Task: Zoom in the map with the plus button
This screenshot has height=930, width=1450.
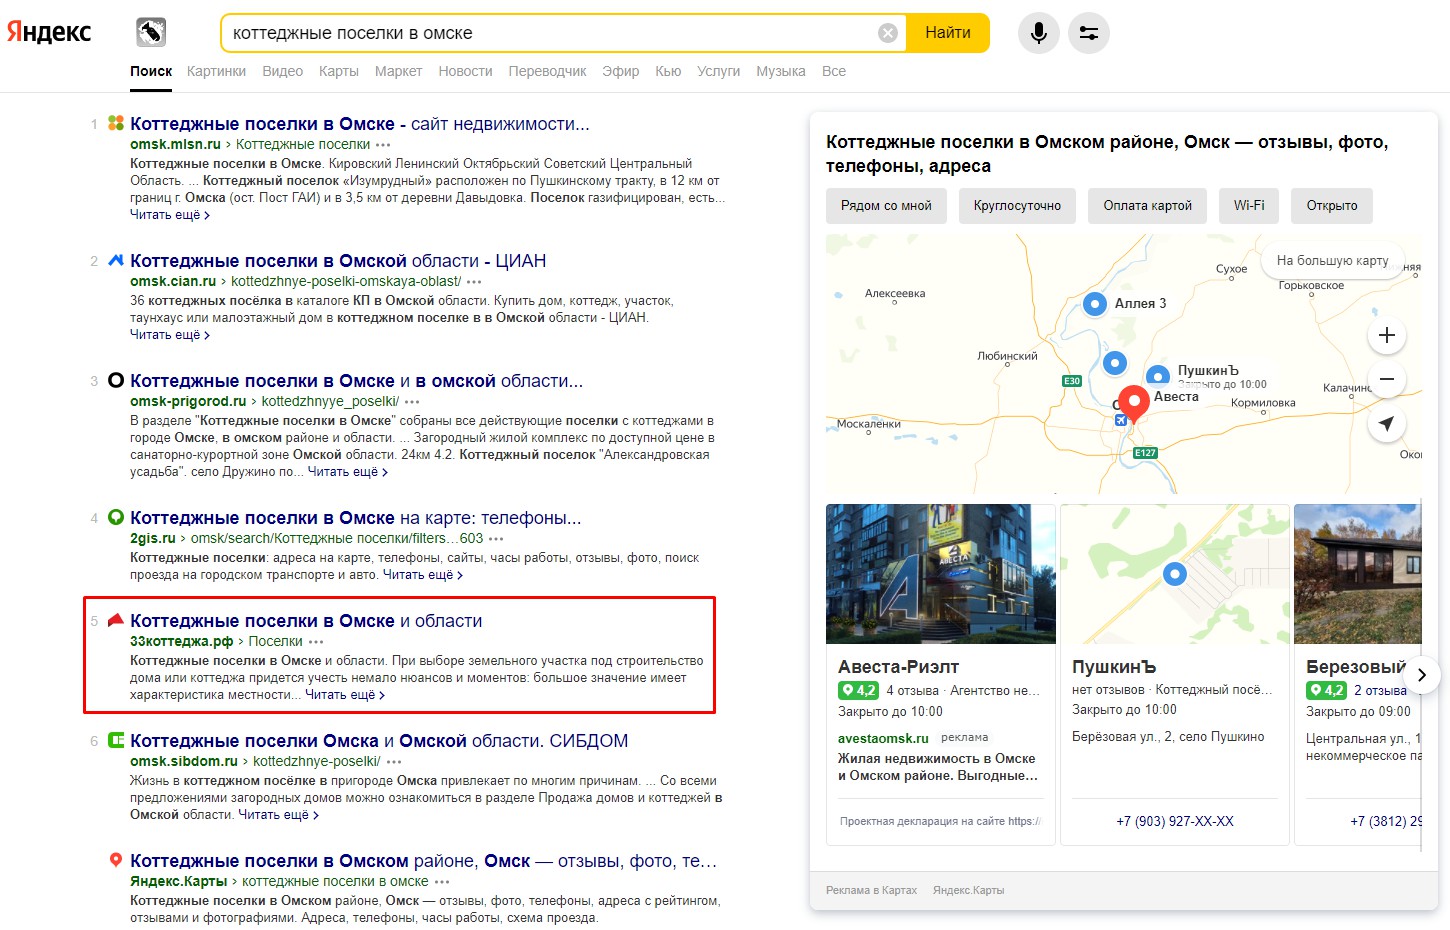Action: click(1387, 335)
